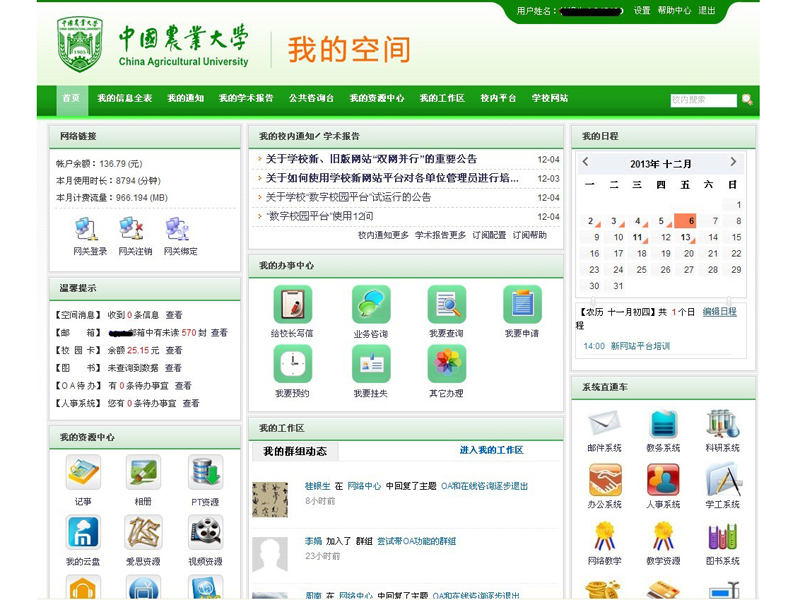The width and height of the screenshot is (800, 600).
Task: Click 学术报告更多 link
Action: [440, 235]
